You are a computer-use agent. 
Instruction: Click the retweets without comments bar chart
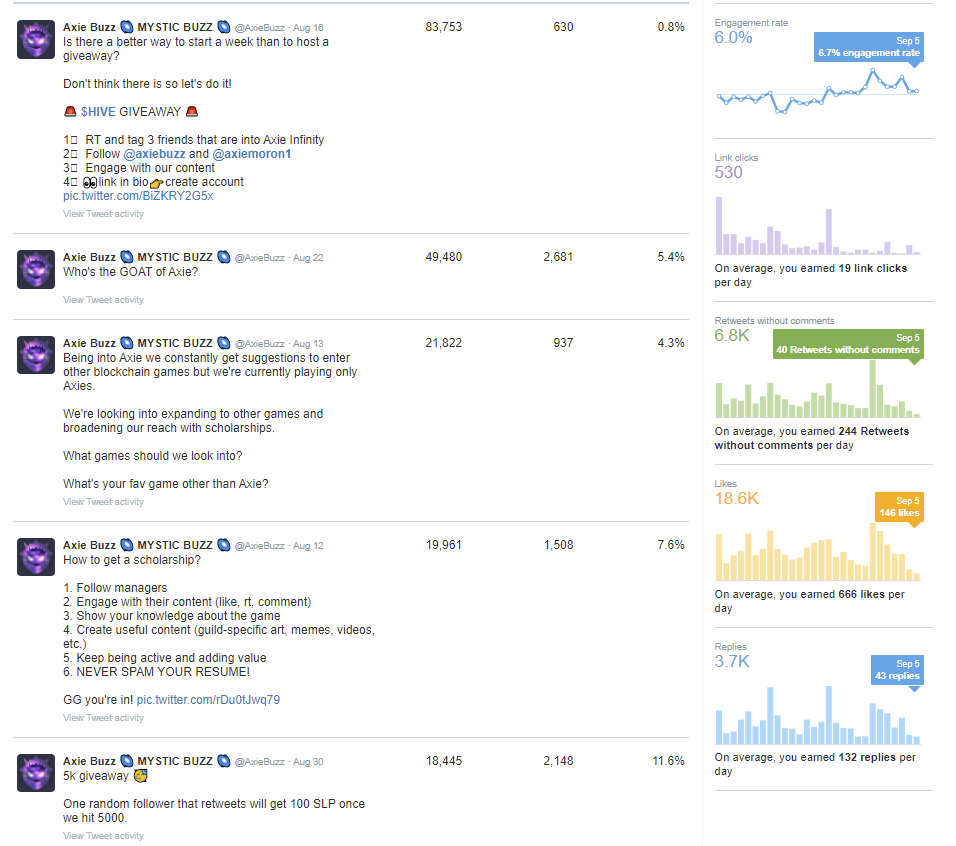[x=818, y=389]
